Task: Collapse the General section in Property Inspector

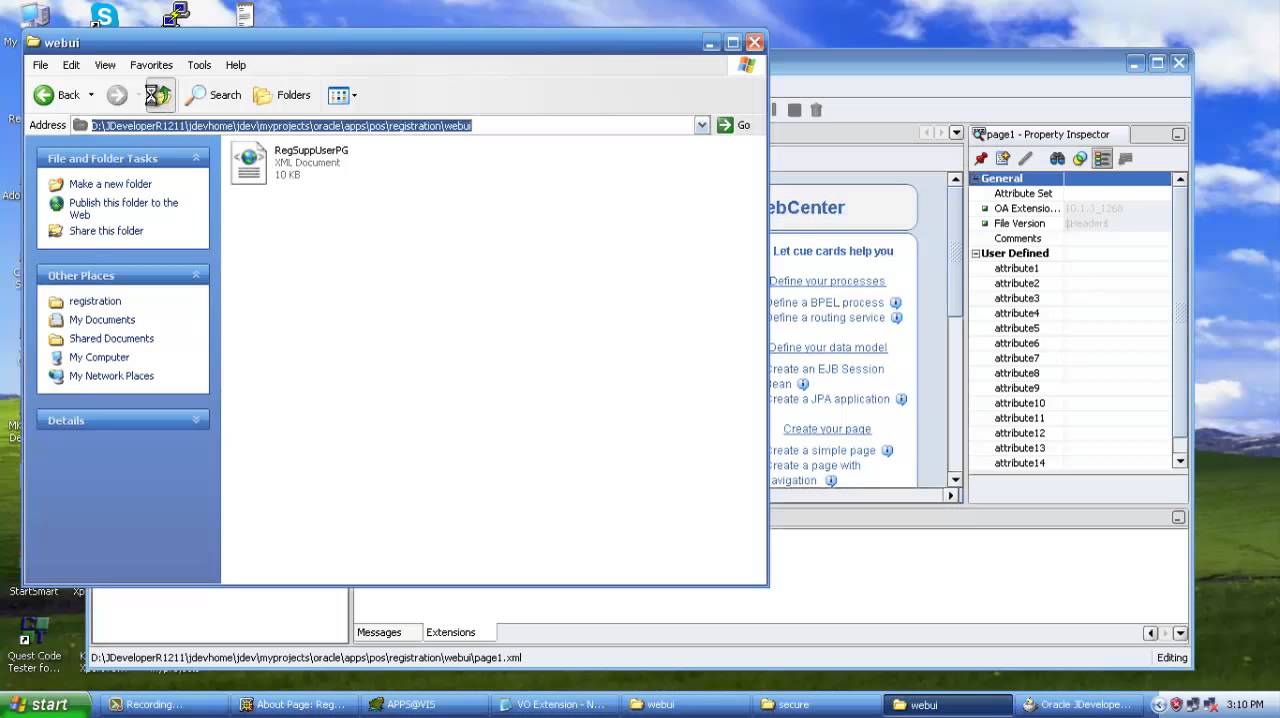Action: pyautogui.click(x=976, y=178)
